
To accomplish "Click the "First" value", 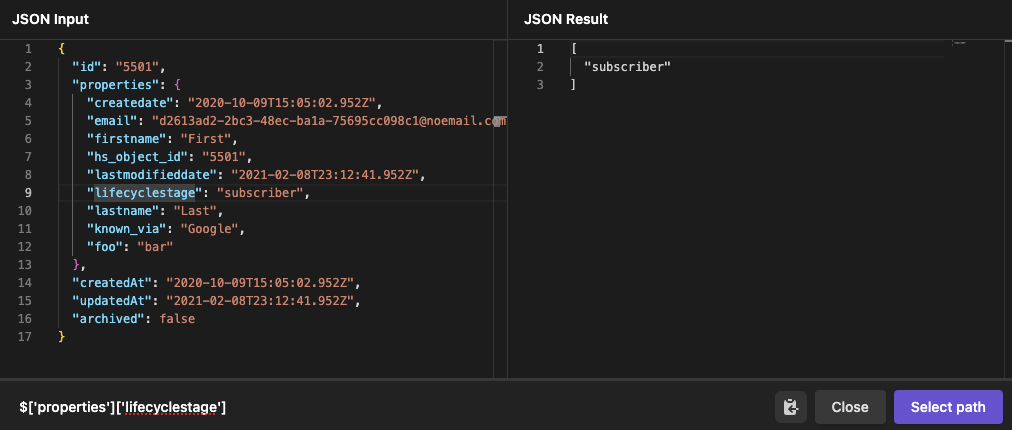I will [x=206, y=139].
